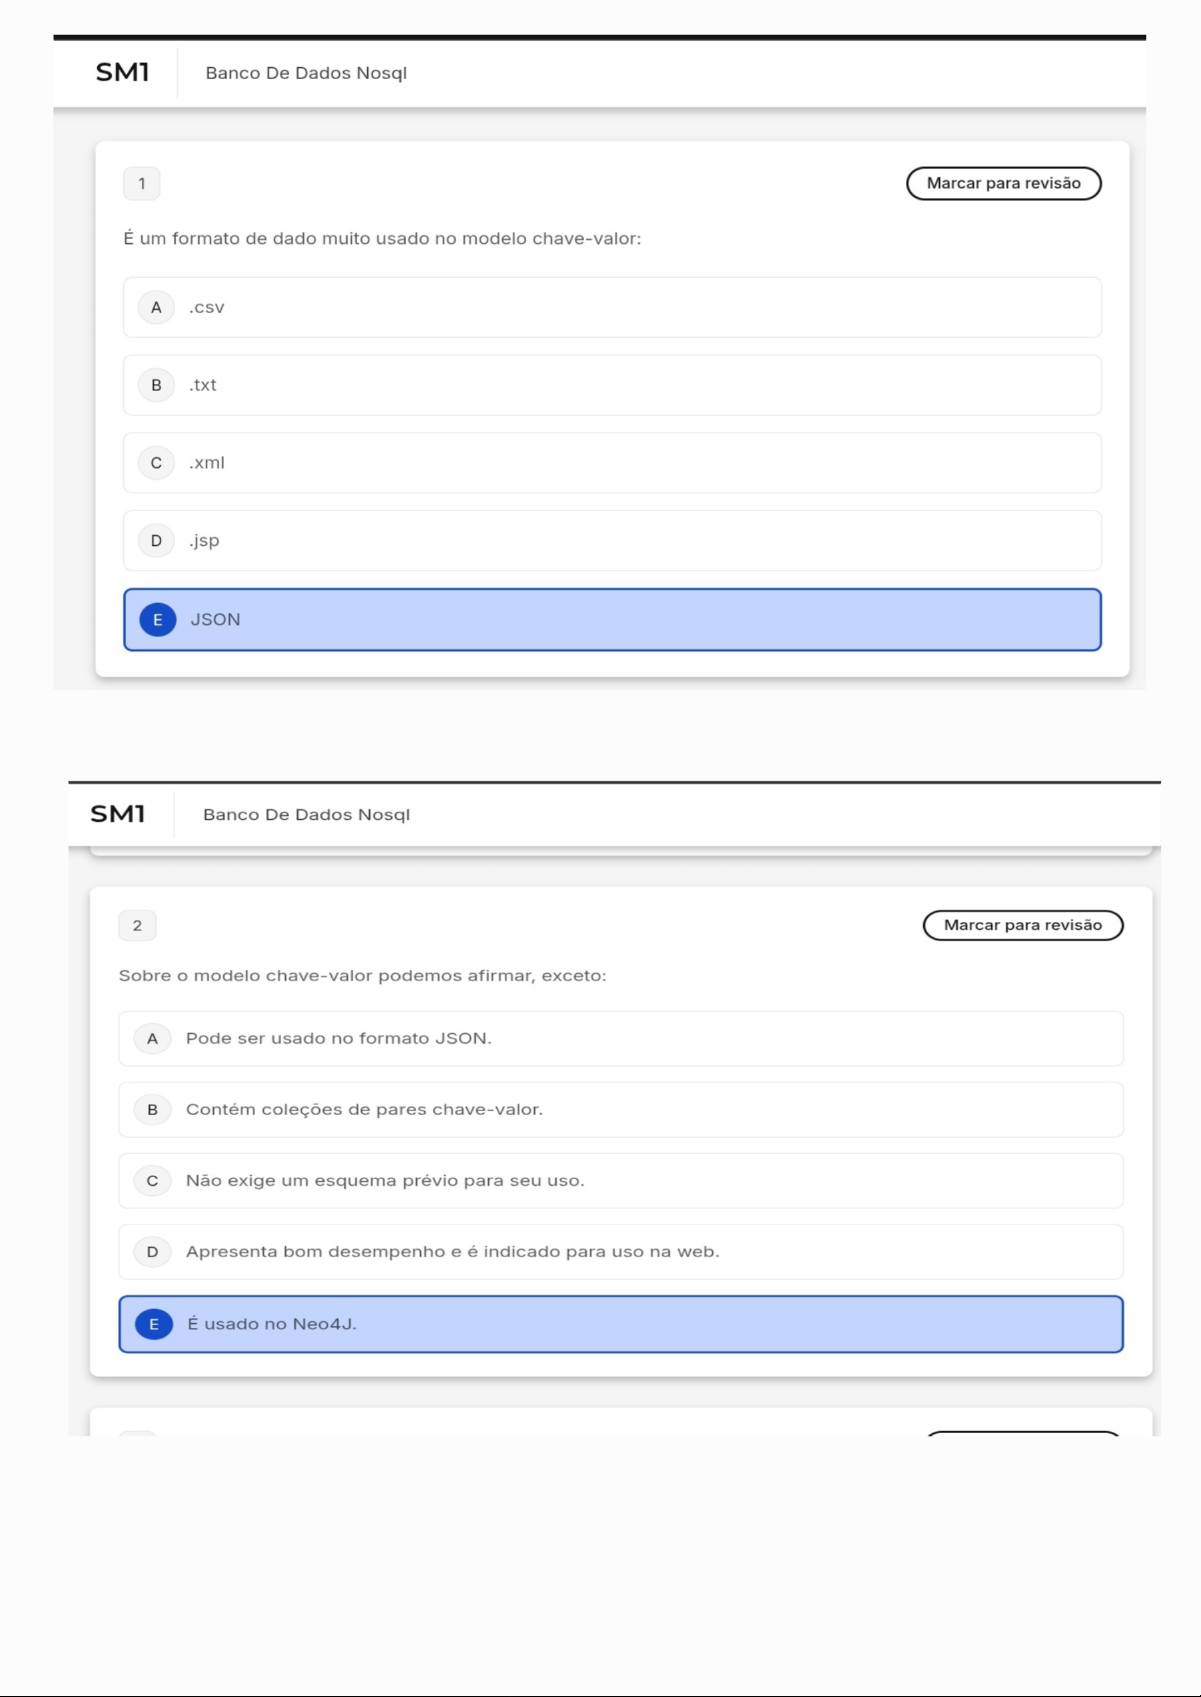Click the SM1 logo in top header
Viewport: 1201px width, 1697px height.
122,72
